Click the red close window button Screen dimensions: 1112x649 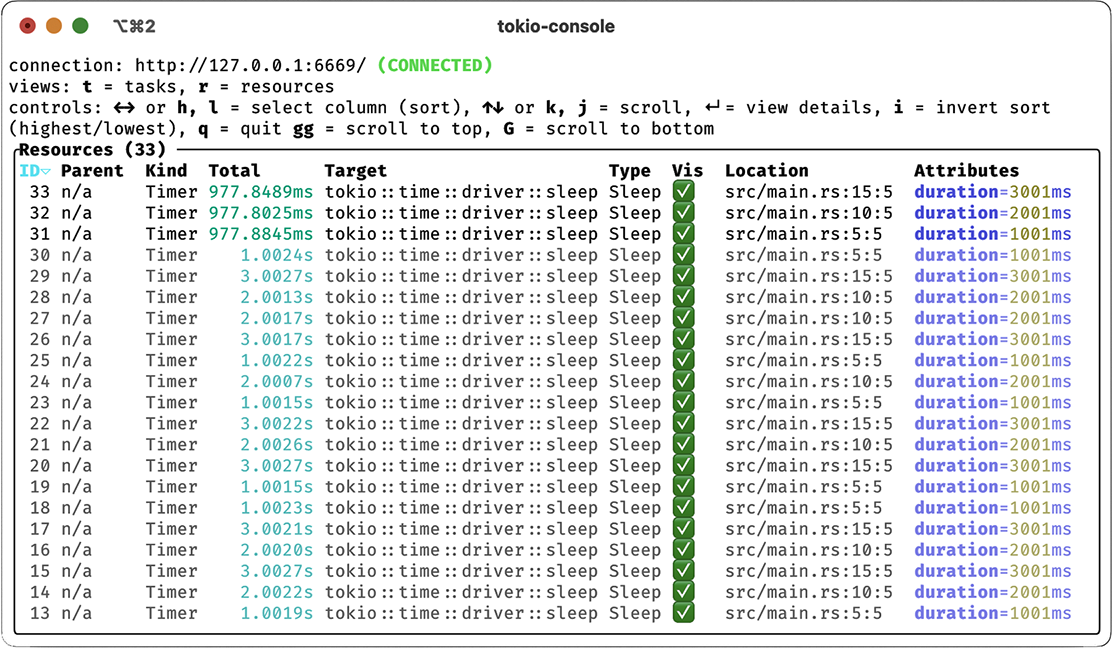(x=28, y=26)
